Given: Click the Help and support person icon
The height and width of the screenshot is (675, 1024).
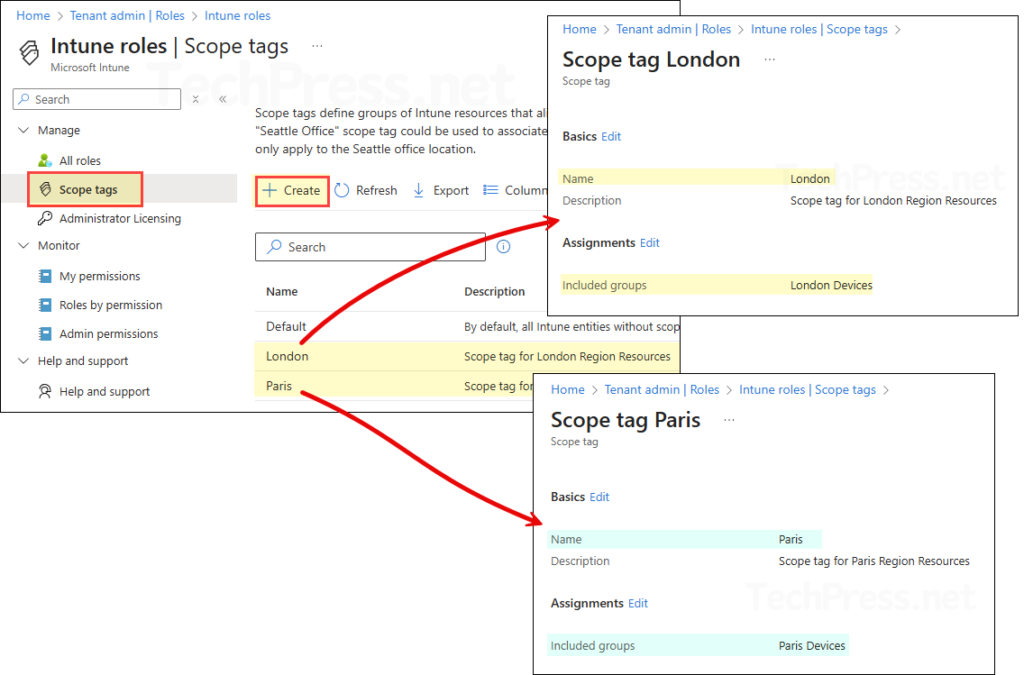Looking at the screenshot, I should [x=44, y=391].
